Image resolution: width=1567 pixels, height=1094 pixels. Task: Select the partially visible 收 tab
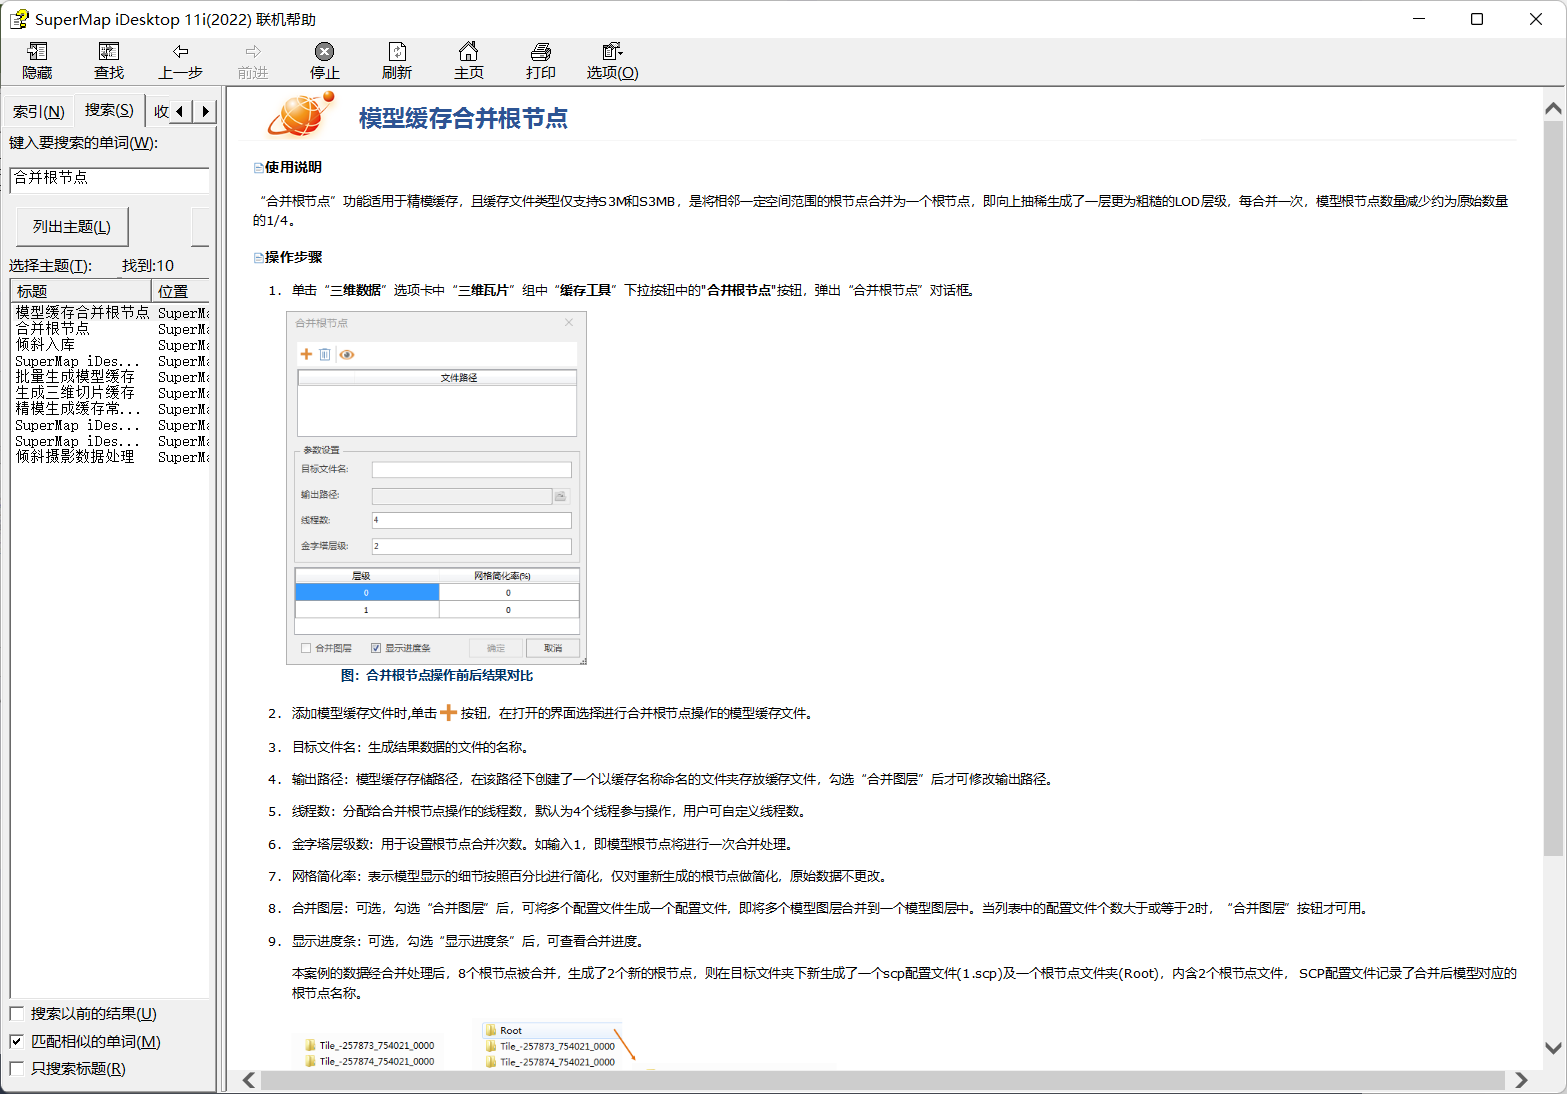[160, 111]
